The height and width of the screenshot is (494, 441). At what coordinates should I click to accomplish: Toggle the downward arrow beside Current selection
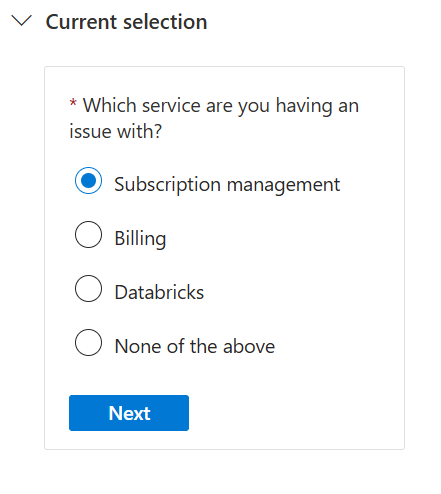click(x=21, y=21)
